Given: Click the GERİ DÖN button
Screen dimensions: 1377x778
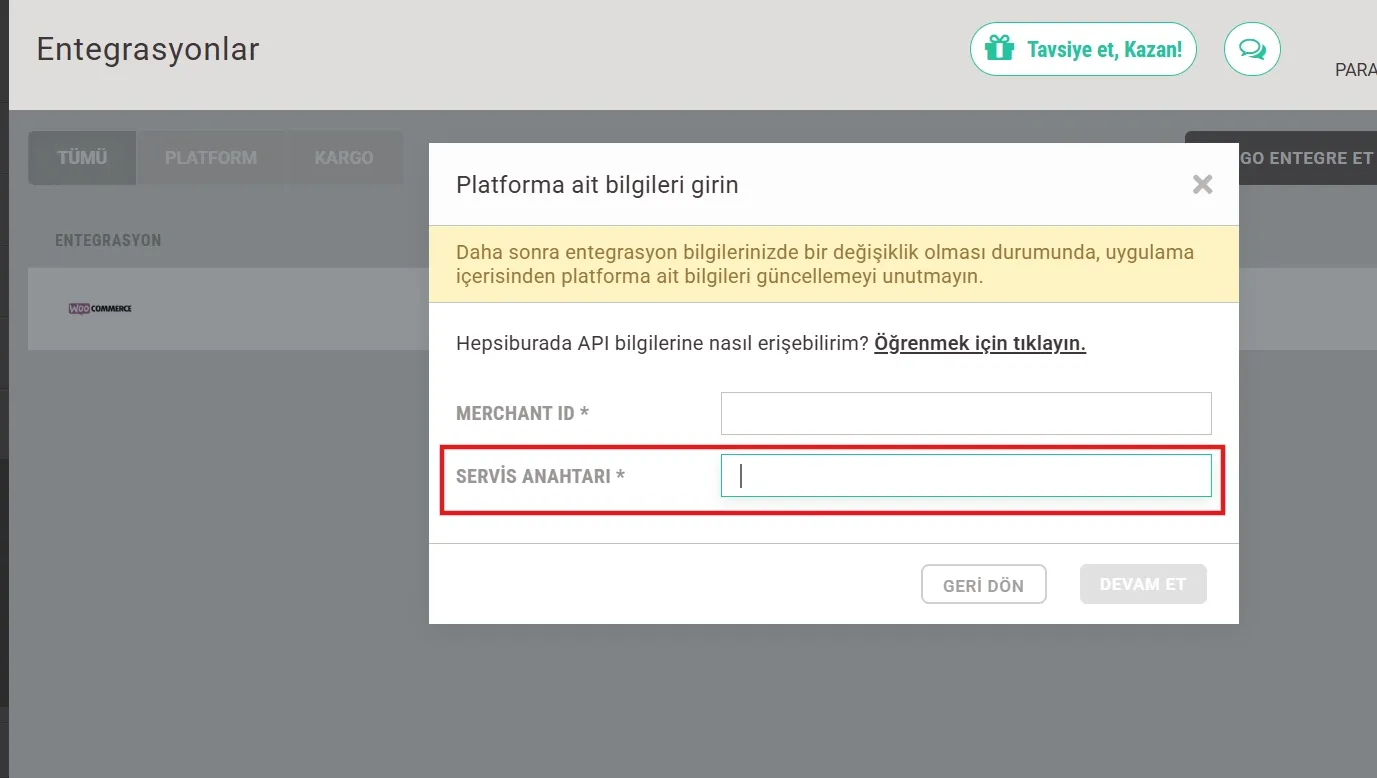Looking at the screenshot, I should click(x=984, y=585).
